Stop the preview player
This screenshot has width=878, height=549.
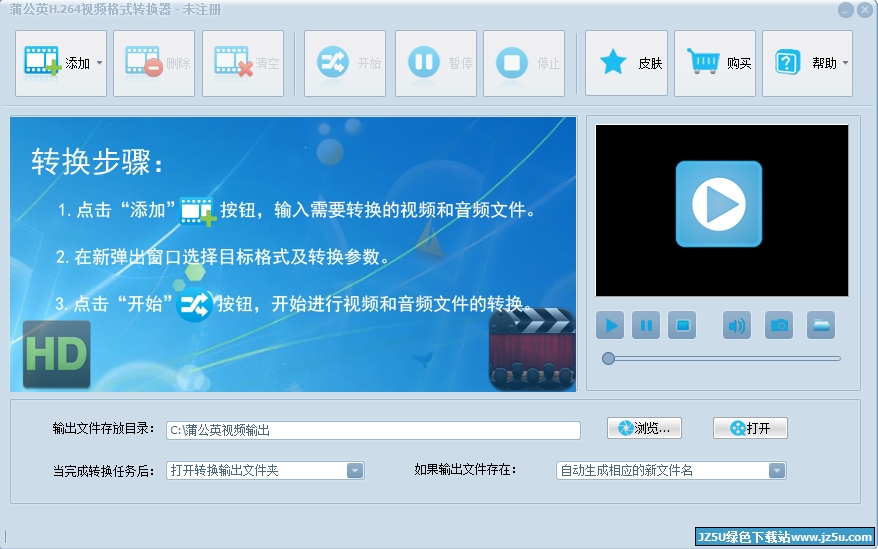click(682, 325)
